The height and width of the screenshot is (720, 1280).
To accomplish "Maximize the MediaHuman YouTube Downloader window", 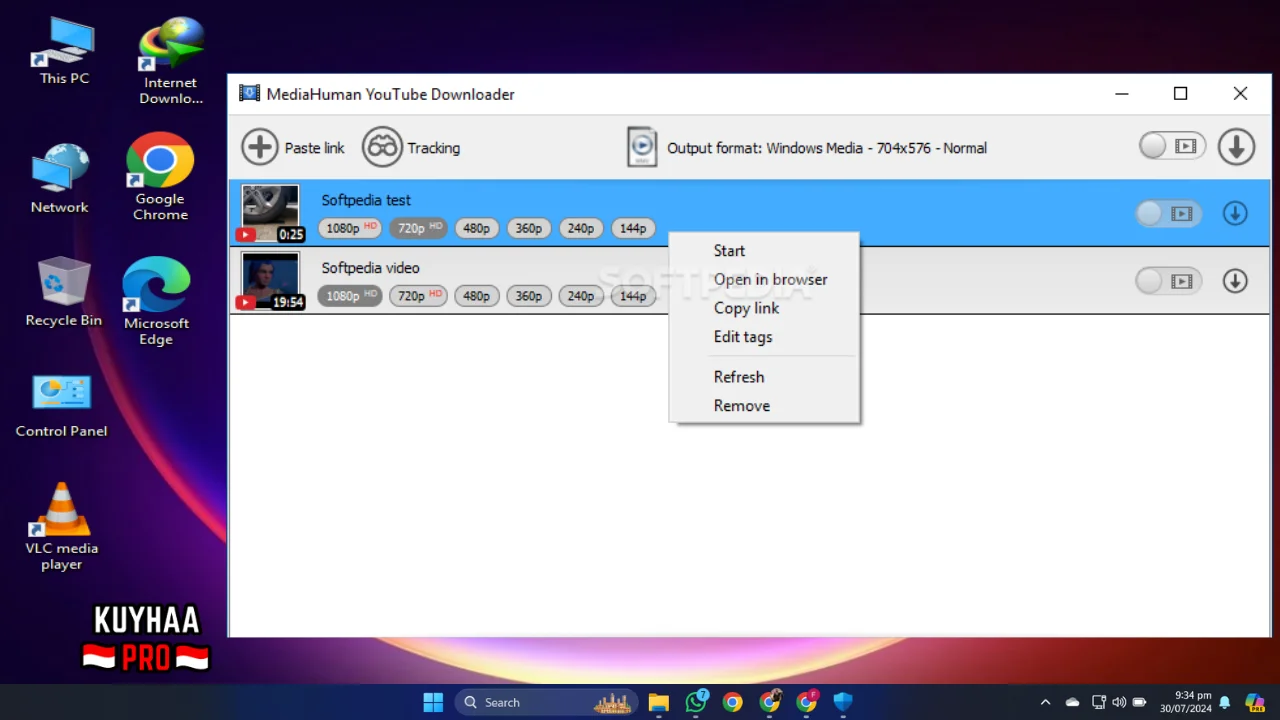I will pyautogui.click(x=1180, y=94).
